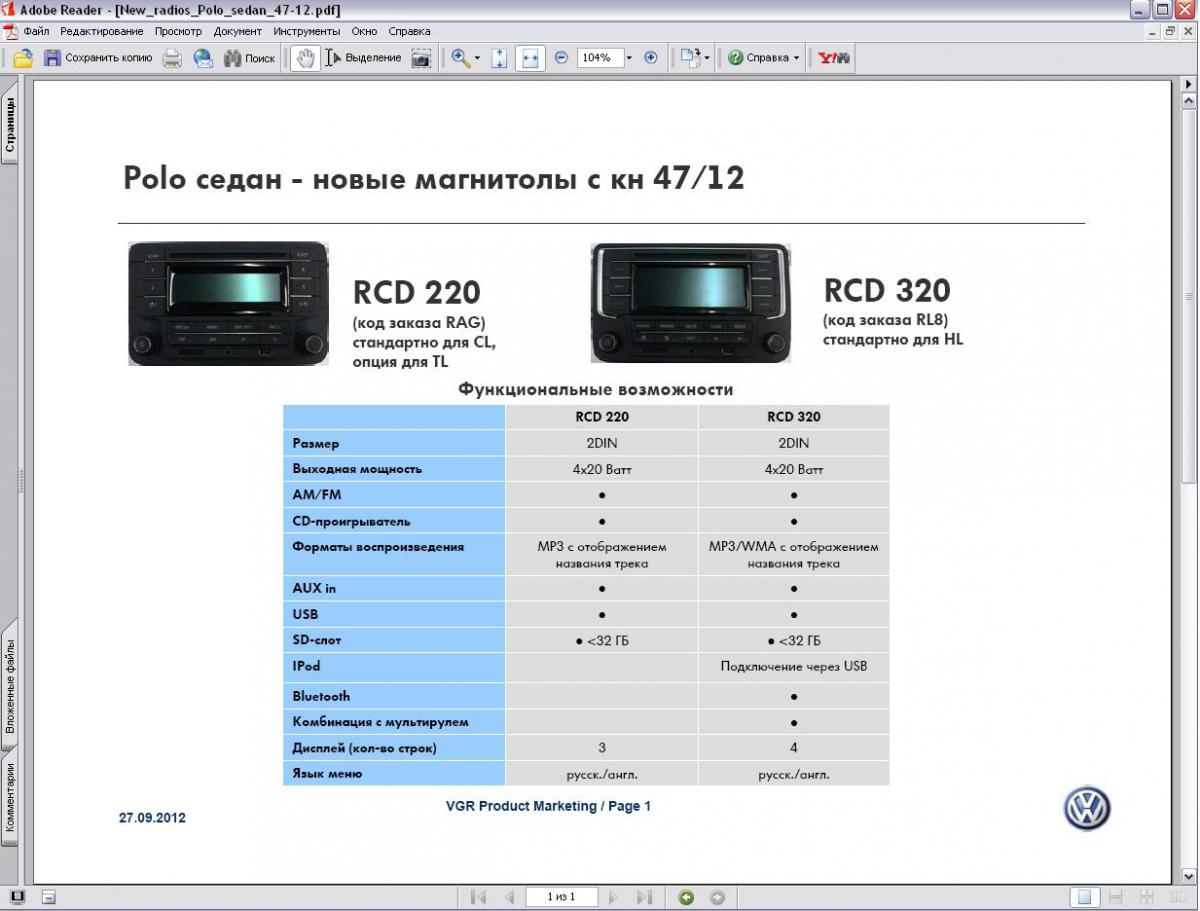Click the 'Выходная мощность' row label
The image size is (1200, 911).
(357, 469)
